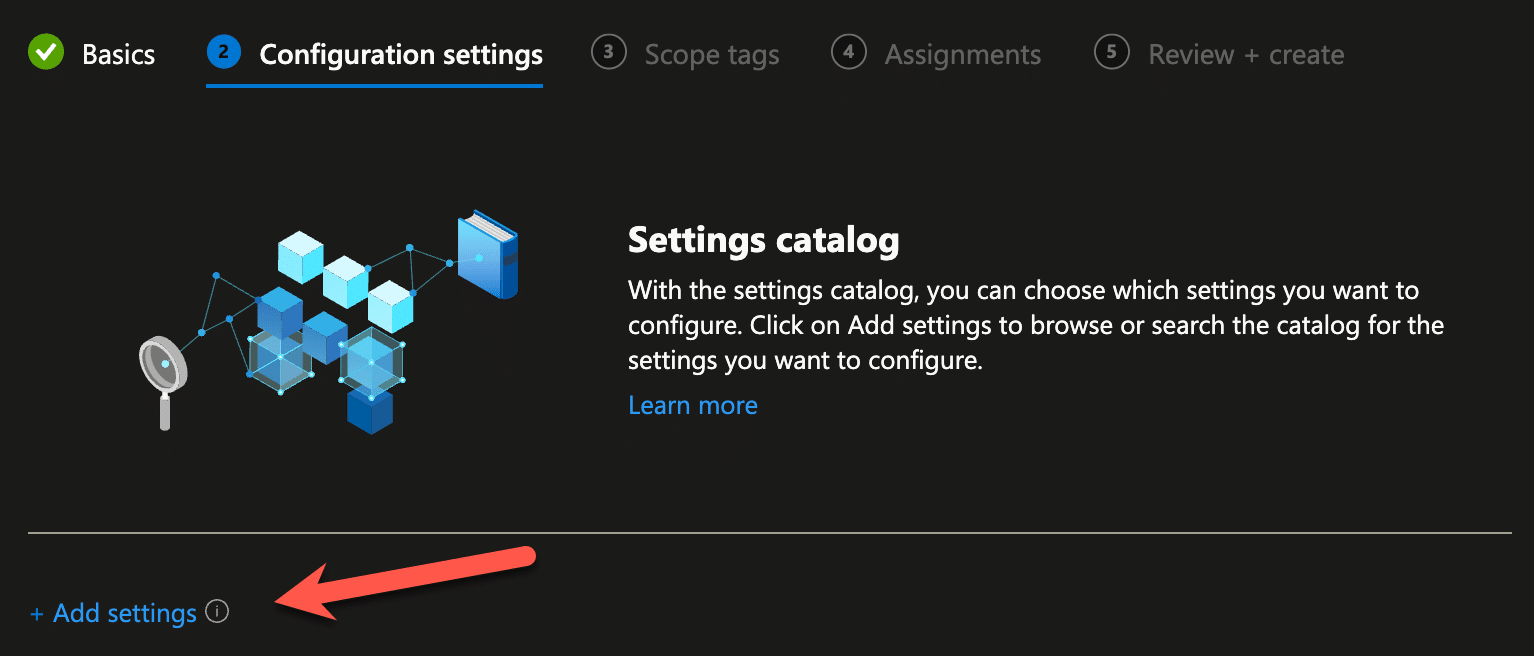The height and width of the screenshot is (656, 1534).
Task: Open the Scope tags step
Action: (712, 53)
